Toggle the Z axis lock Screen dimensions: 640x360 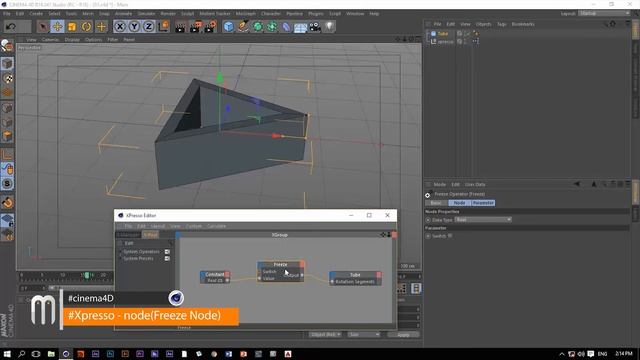149,27
